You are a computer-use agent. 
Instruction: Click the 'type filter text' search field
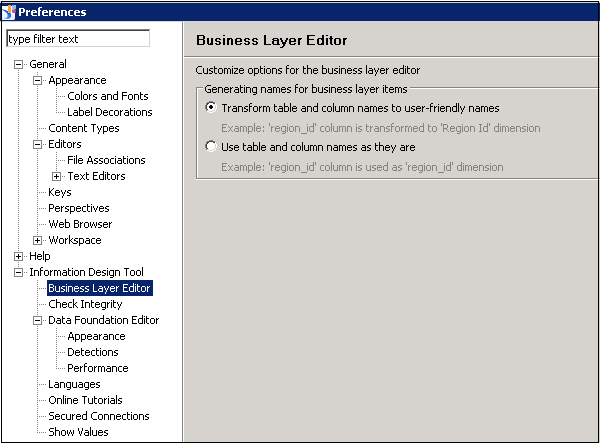coord(77,39)
